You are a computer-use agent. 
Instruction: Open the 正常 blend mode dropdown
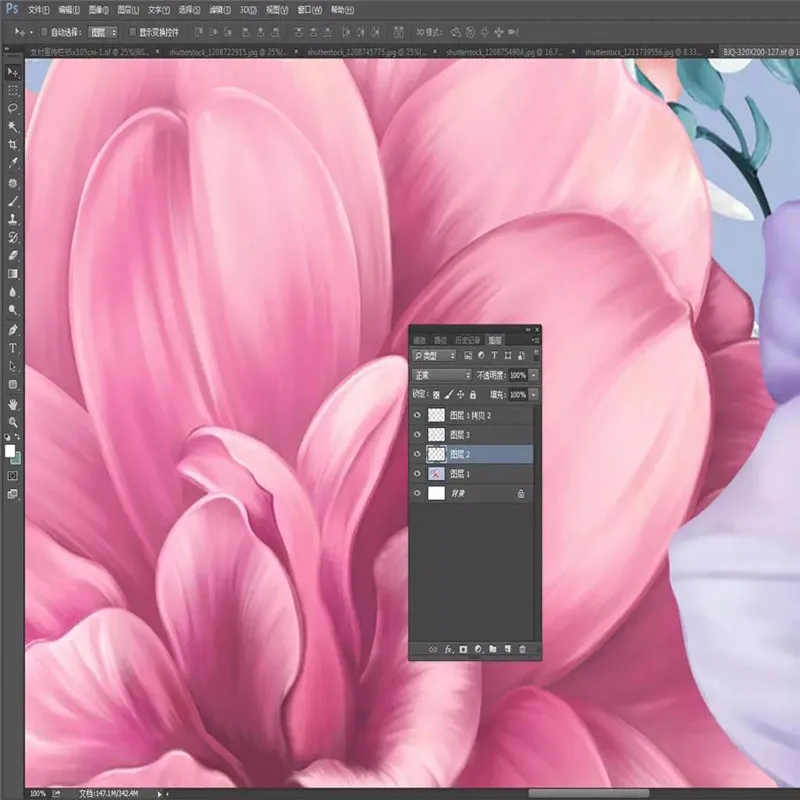pyautogui.click(x=442, y=376)
